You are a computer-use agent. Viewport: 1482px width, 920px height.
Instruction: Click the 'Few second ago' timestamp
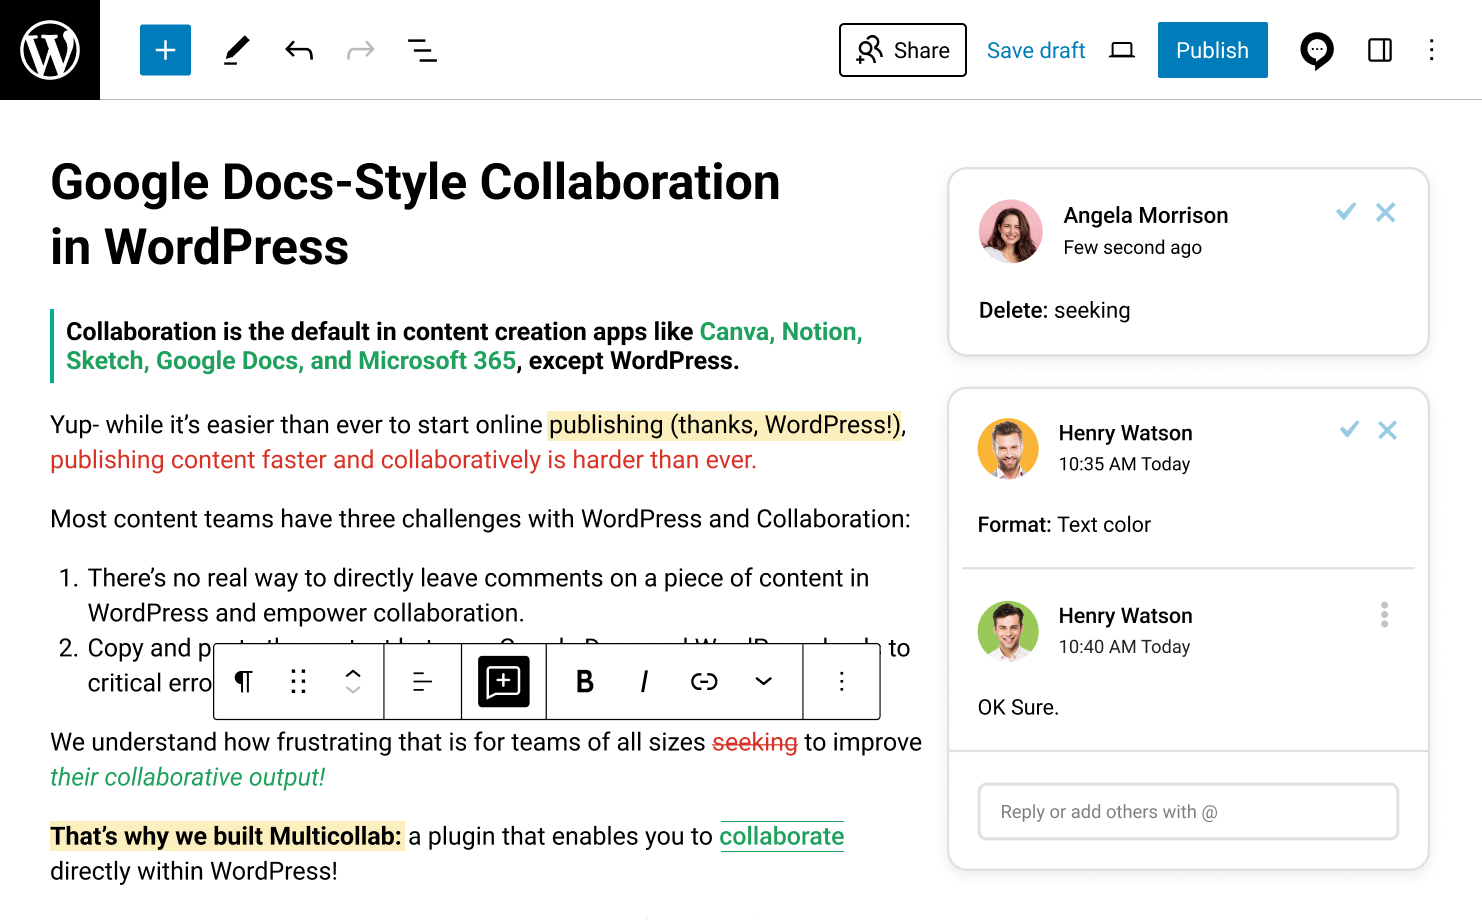tap(1132, 247)
